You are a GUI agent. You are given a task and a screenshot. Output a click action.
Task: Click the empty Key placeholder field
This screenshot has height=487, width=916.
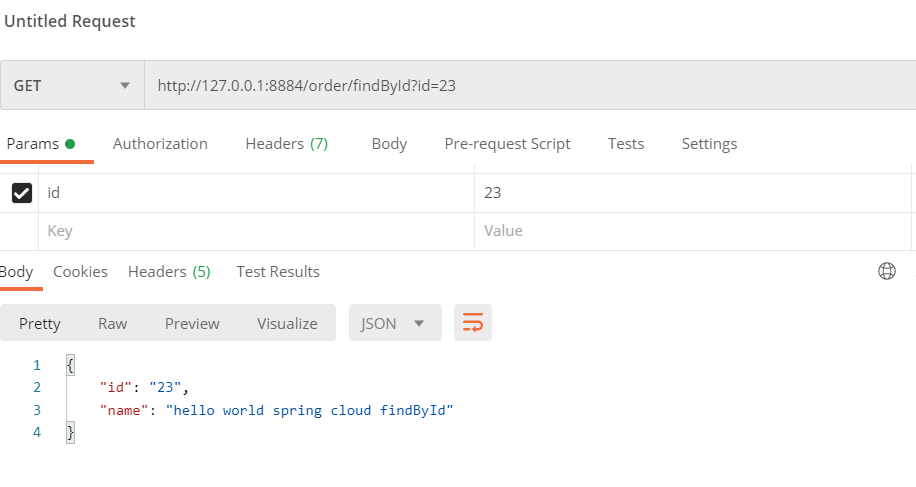pos(256,231)
